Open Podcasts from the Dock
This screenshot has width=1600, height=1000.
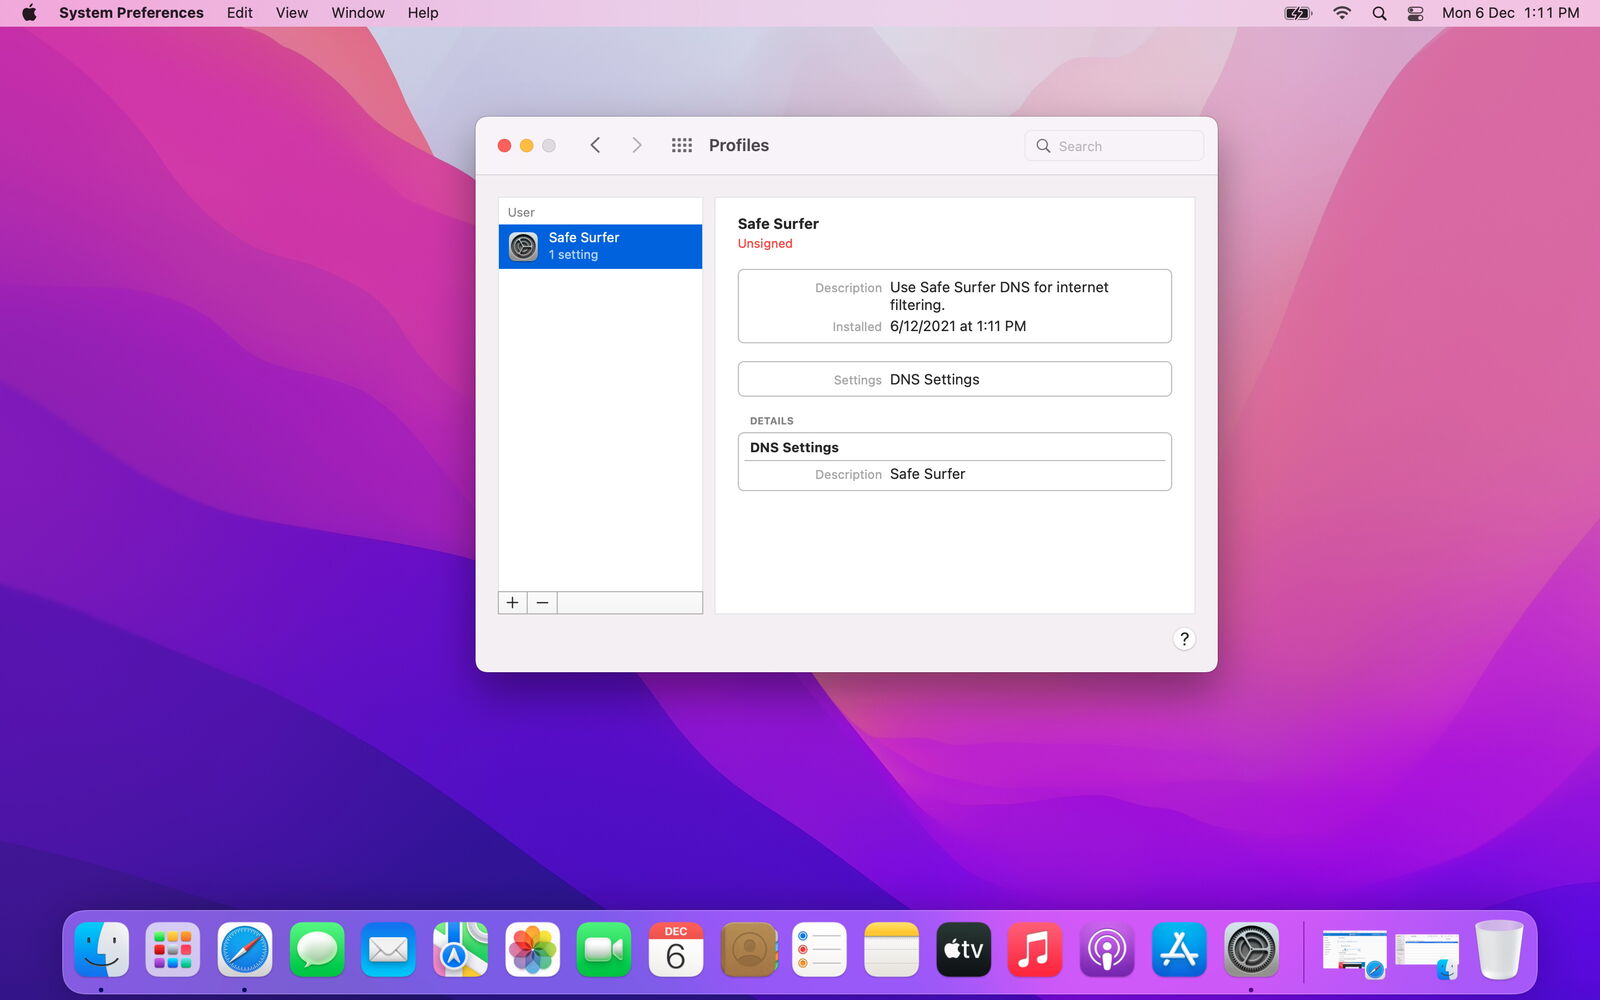1107,949
